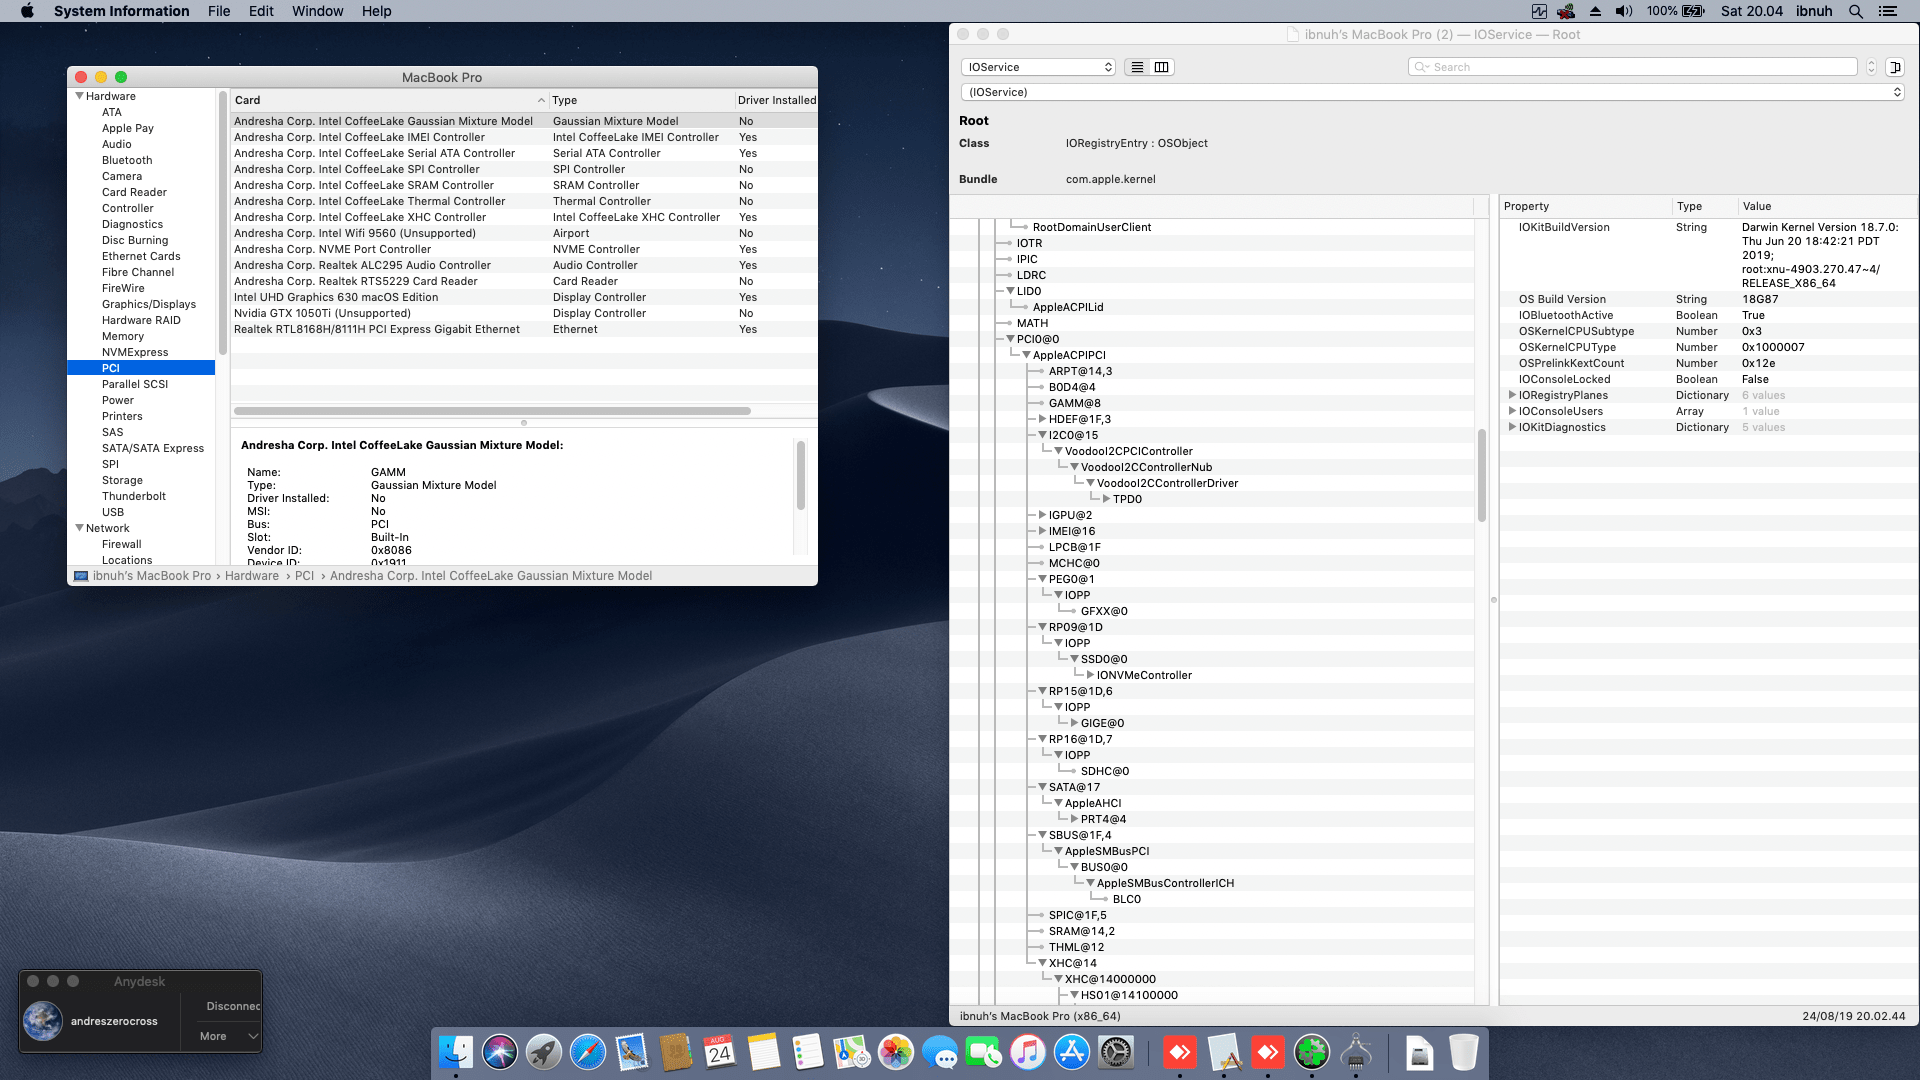Open Reminders from the Dock
Screen dimensions: 1920x1080
pyautogui.click(x=808, y=1052)
